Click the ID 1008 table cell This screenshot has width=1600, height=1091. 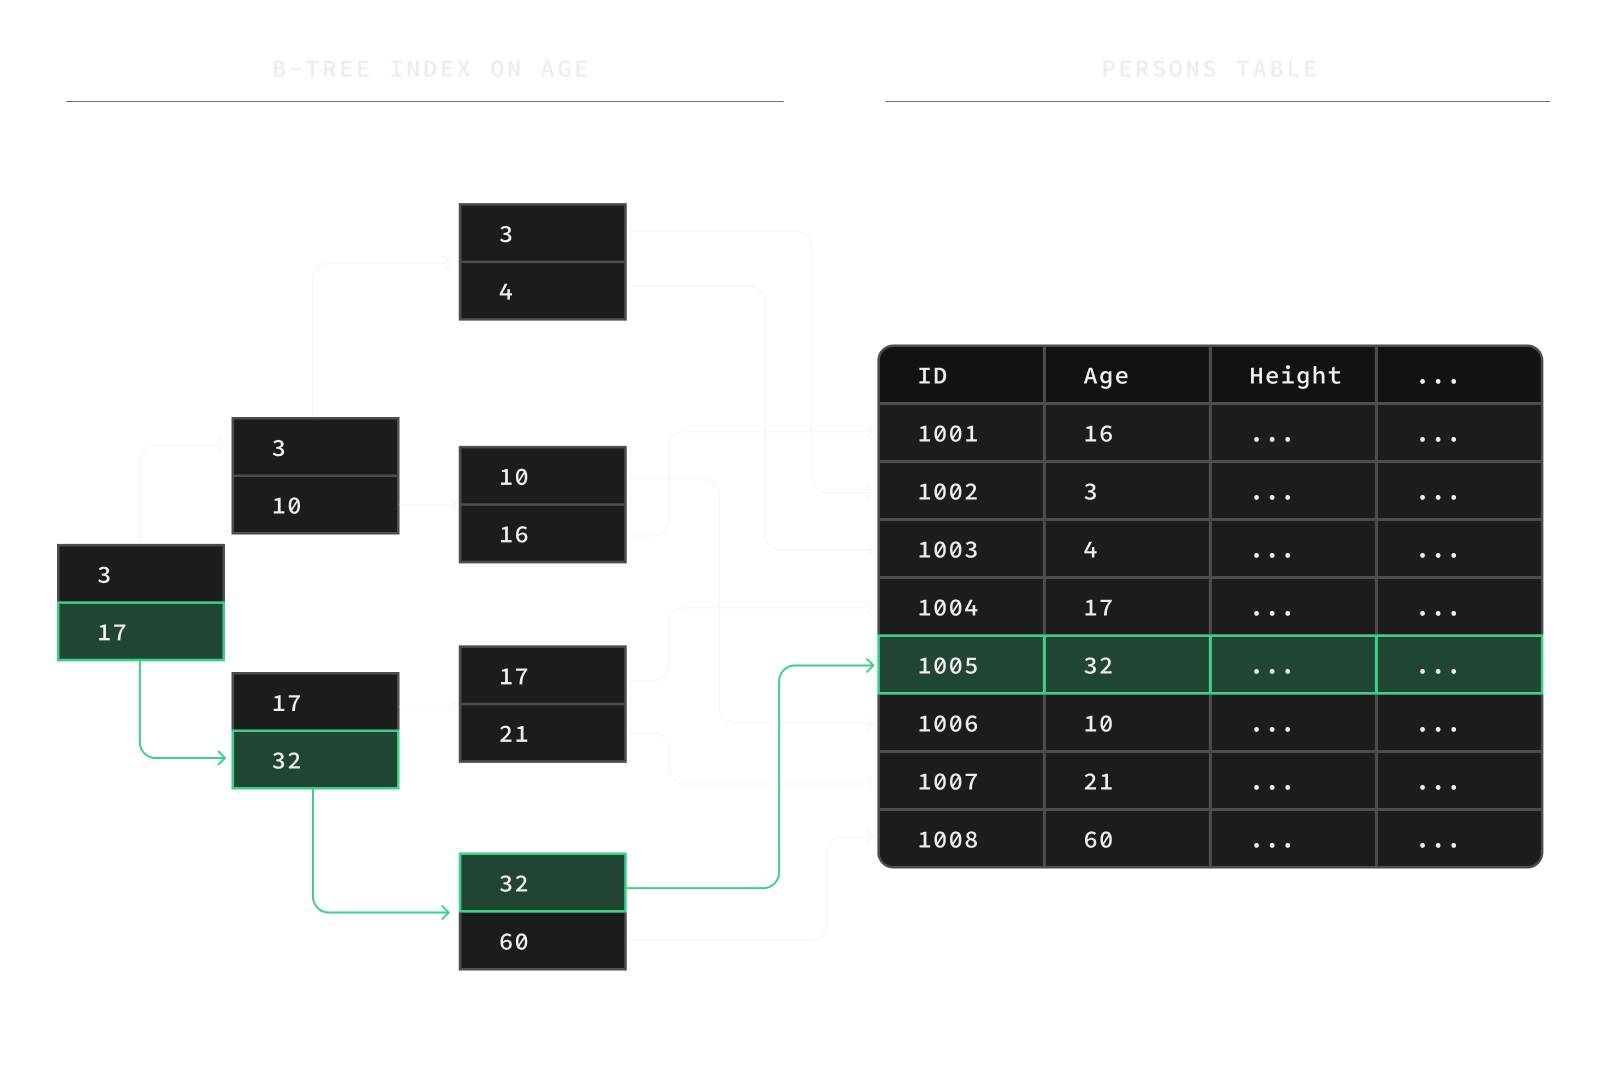(961, 839)
